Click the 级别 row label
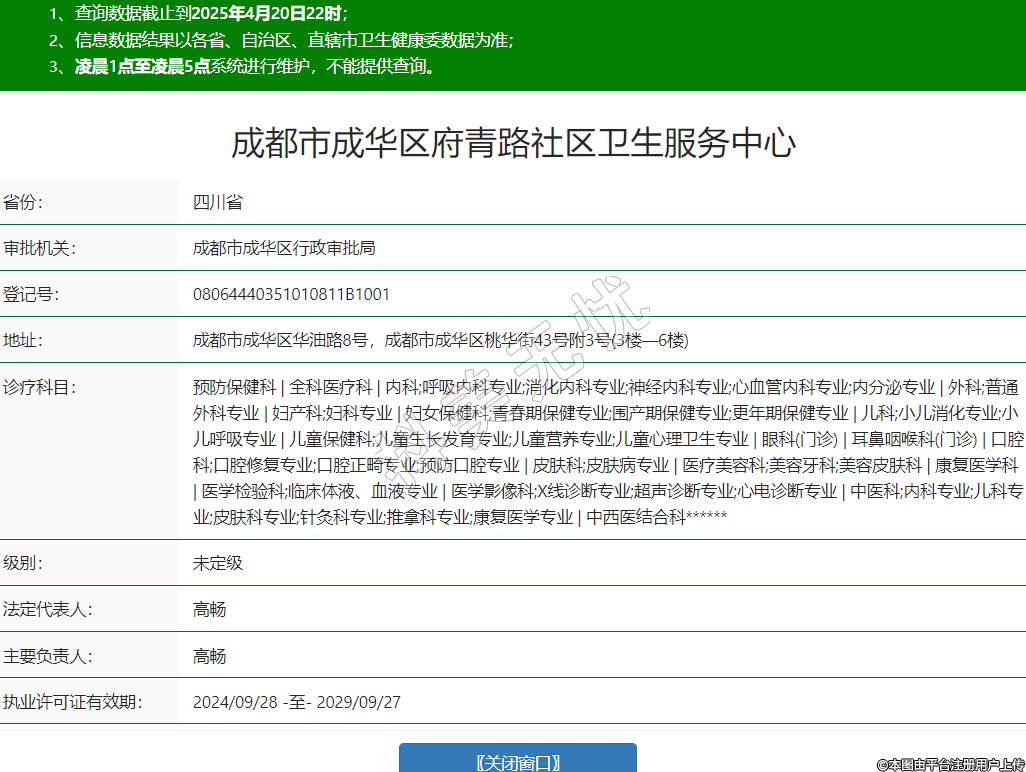Screen dimensions: 1026x772 pyautogui.click(x=24, y=563)
